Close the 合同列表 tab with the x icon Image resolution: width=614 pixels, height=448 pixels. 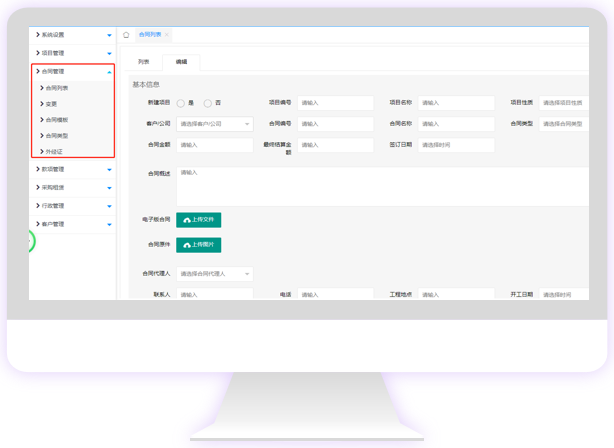click(167, 35)
